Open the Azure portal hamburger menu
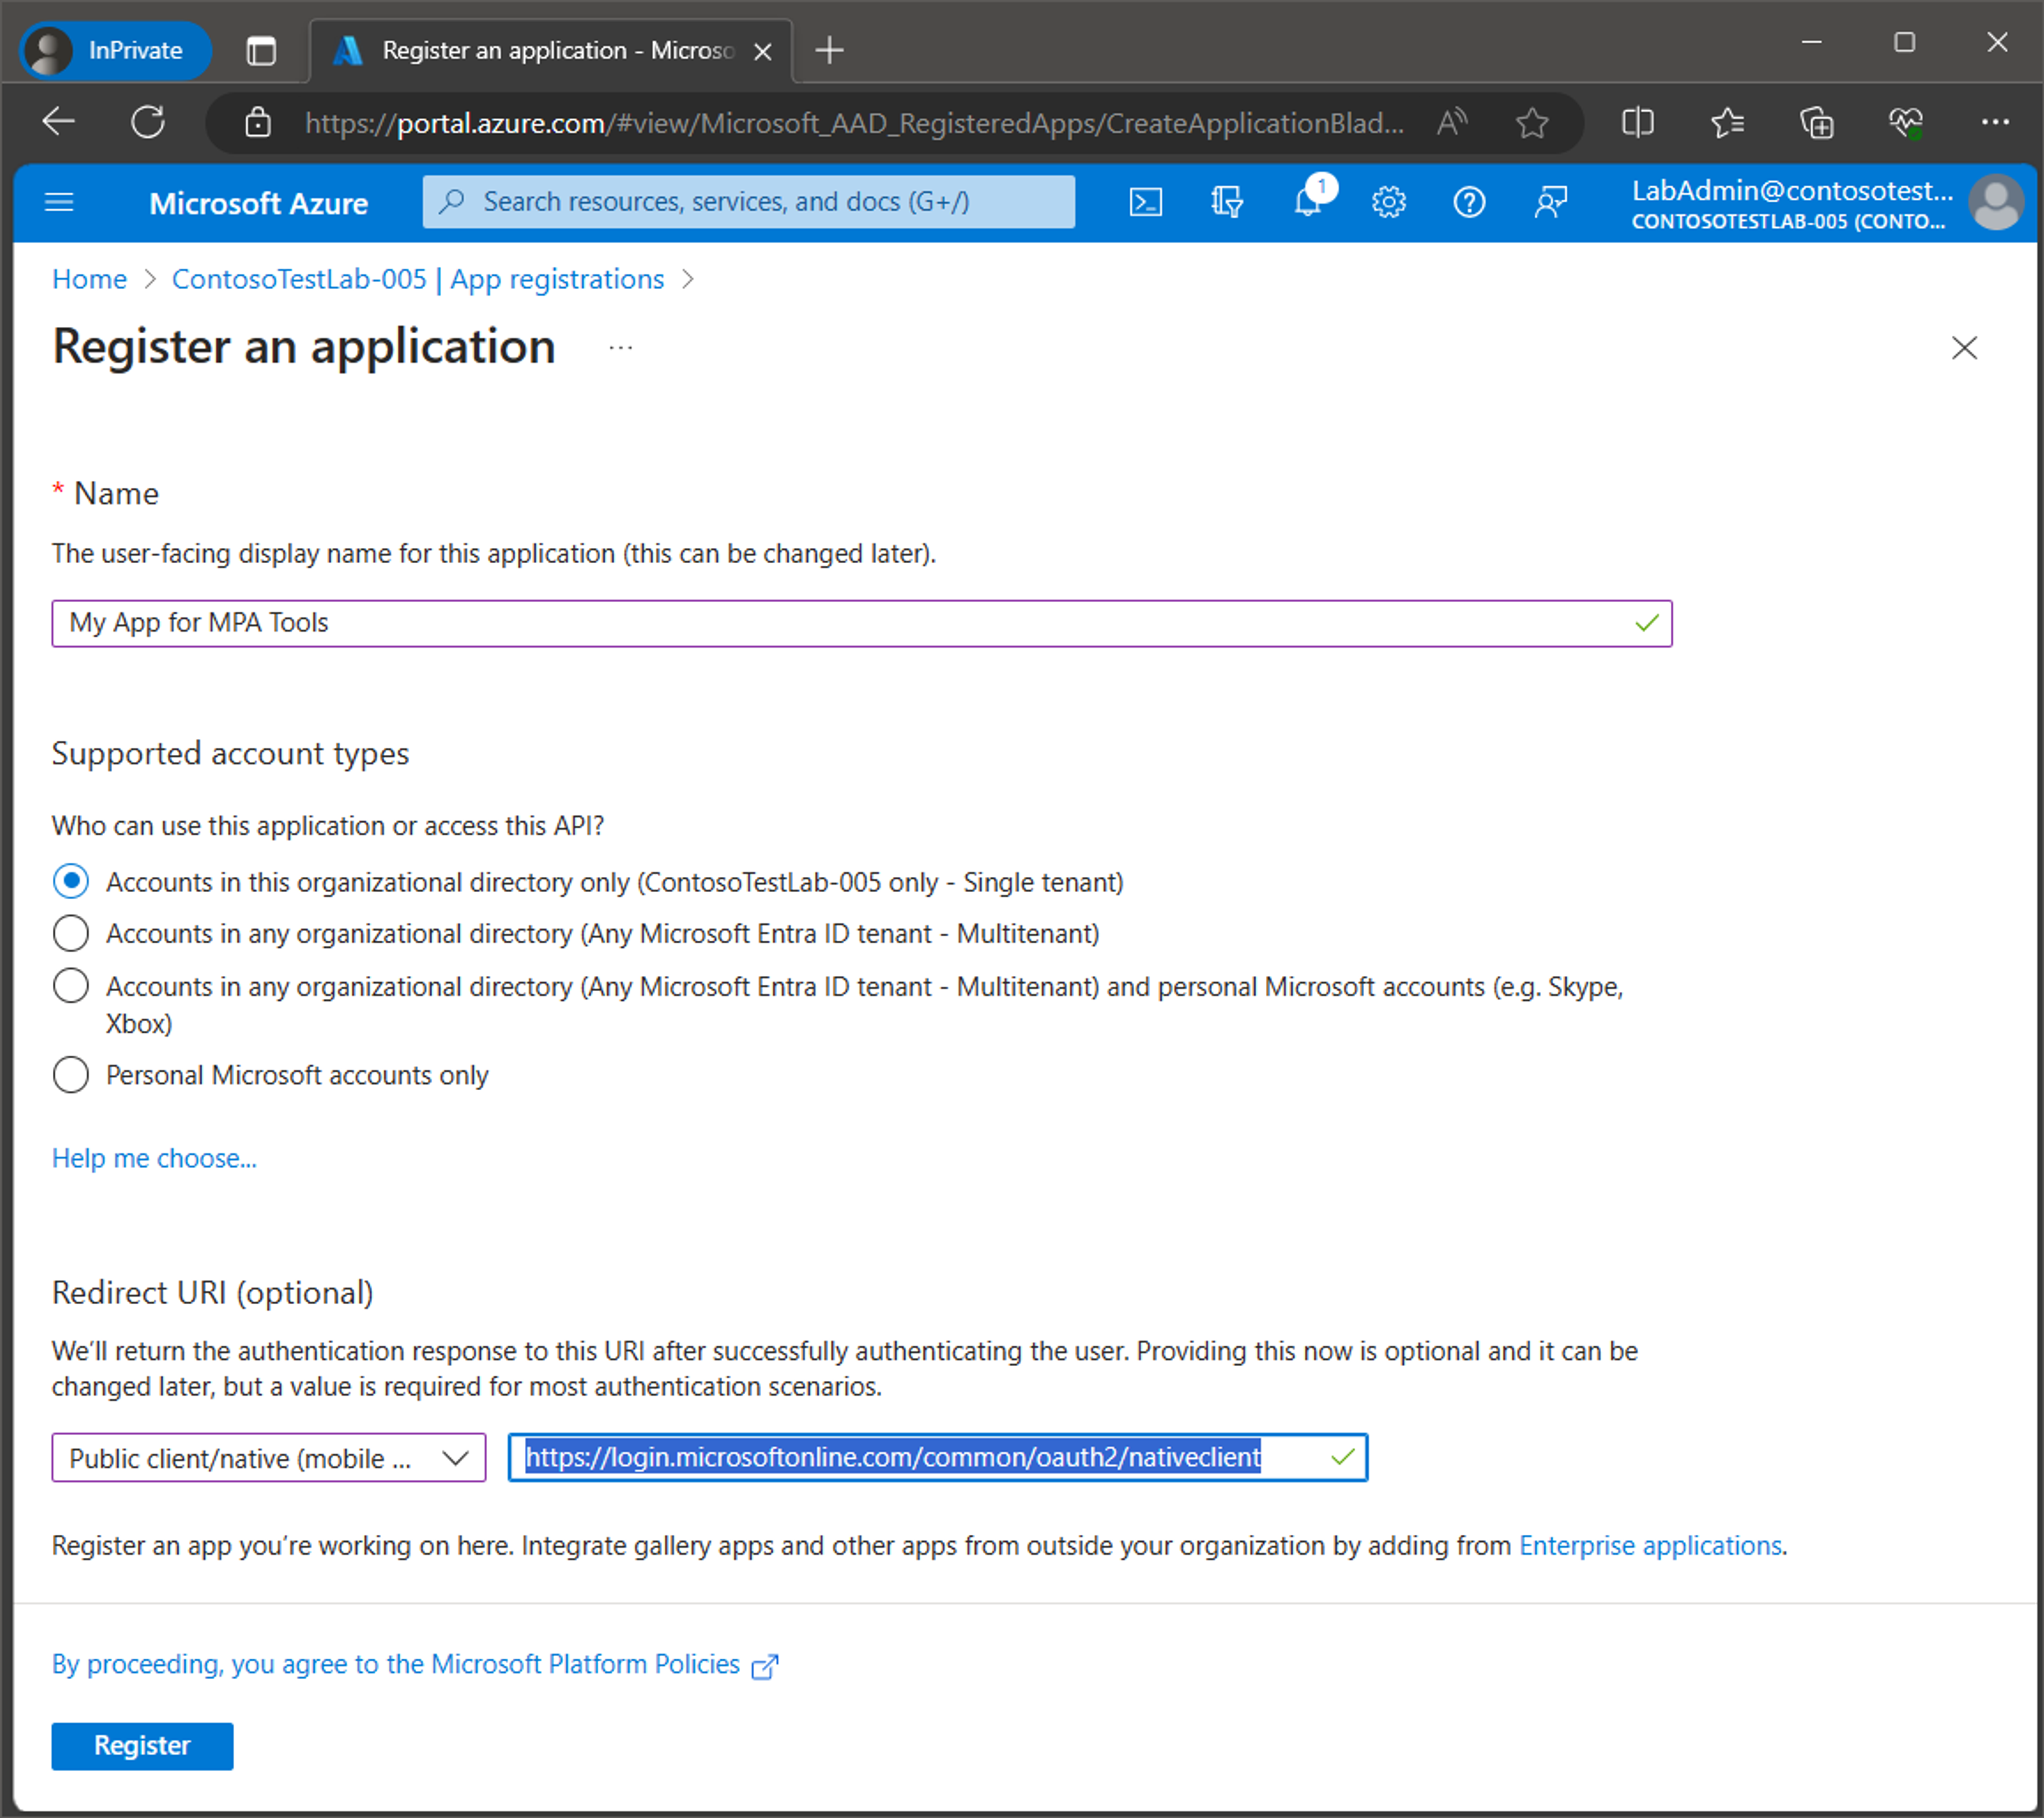This screenshot has height=1818, width=2044. 60,203
